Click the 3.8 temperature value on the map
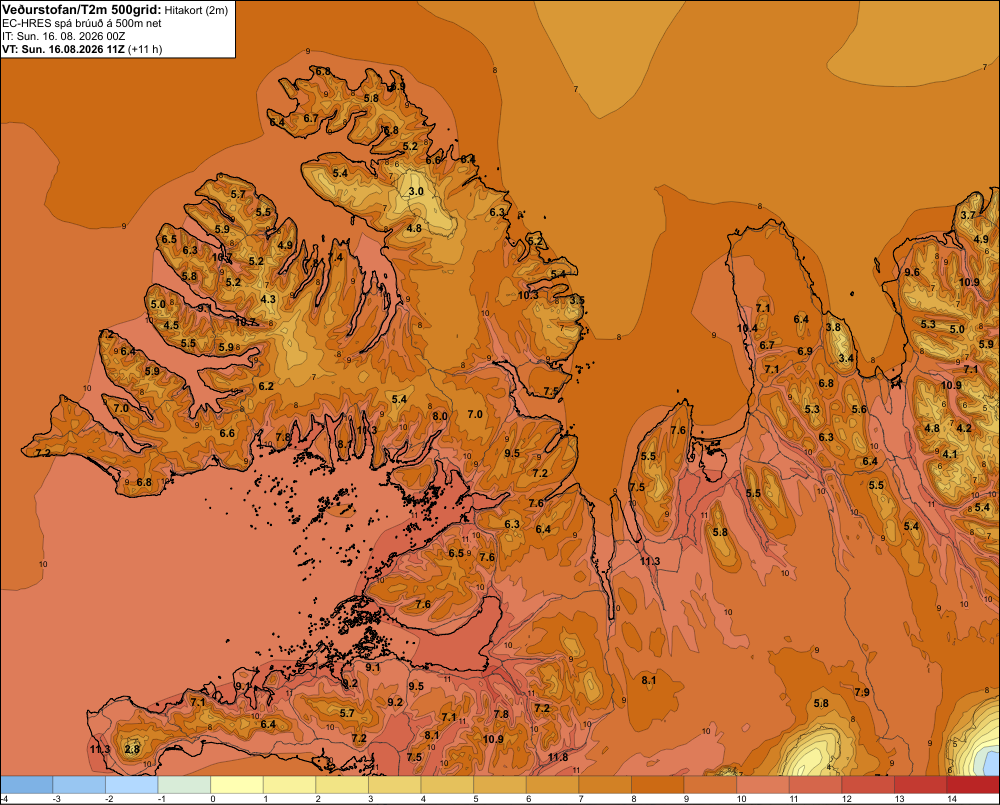 tap(833, 327)
